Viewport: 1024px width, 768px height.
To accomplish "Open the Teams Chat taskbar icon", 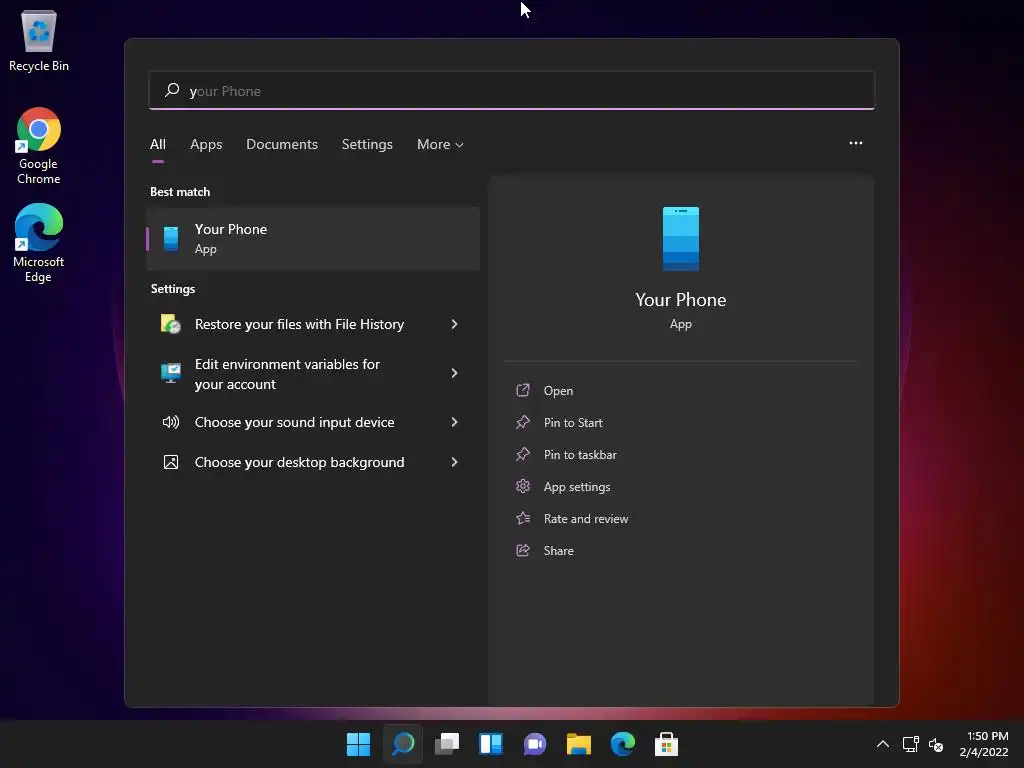I will [534, 744].
